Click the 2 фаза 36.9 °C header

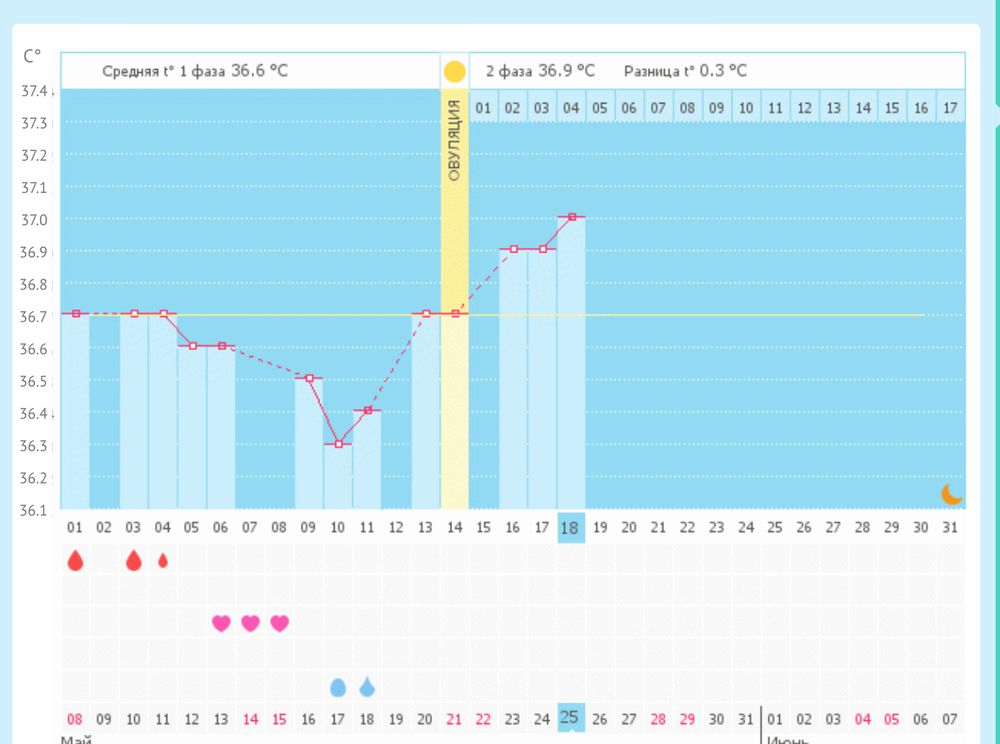tap(540, 71)
